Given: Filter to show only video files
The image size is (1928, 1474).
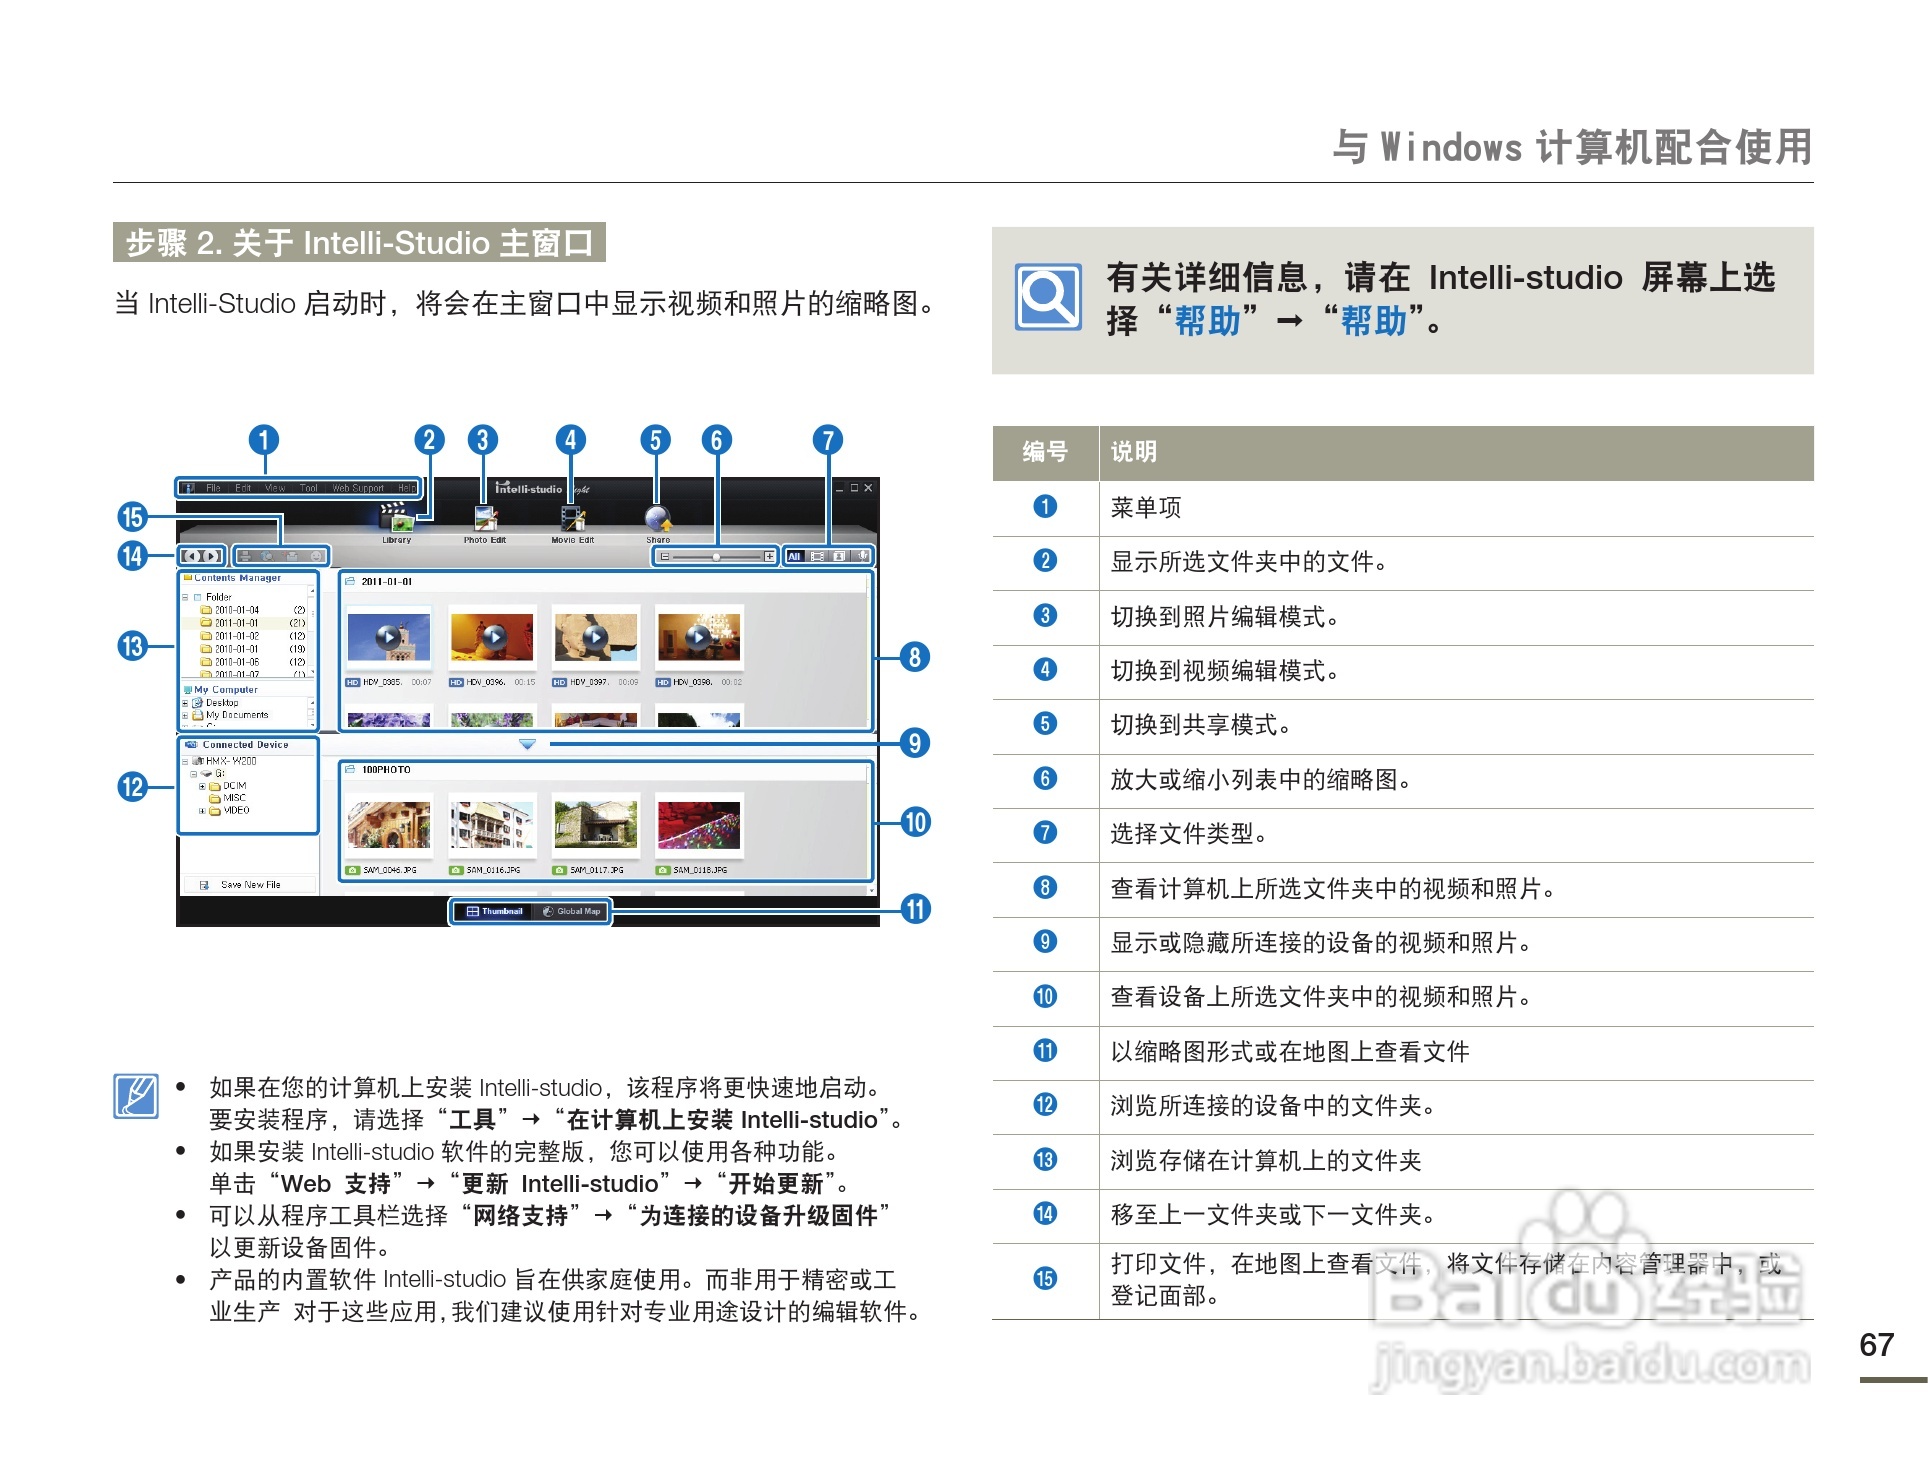Looking at the screenshot, I should pos(817,556).
